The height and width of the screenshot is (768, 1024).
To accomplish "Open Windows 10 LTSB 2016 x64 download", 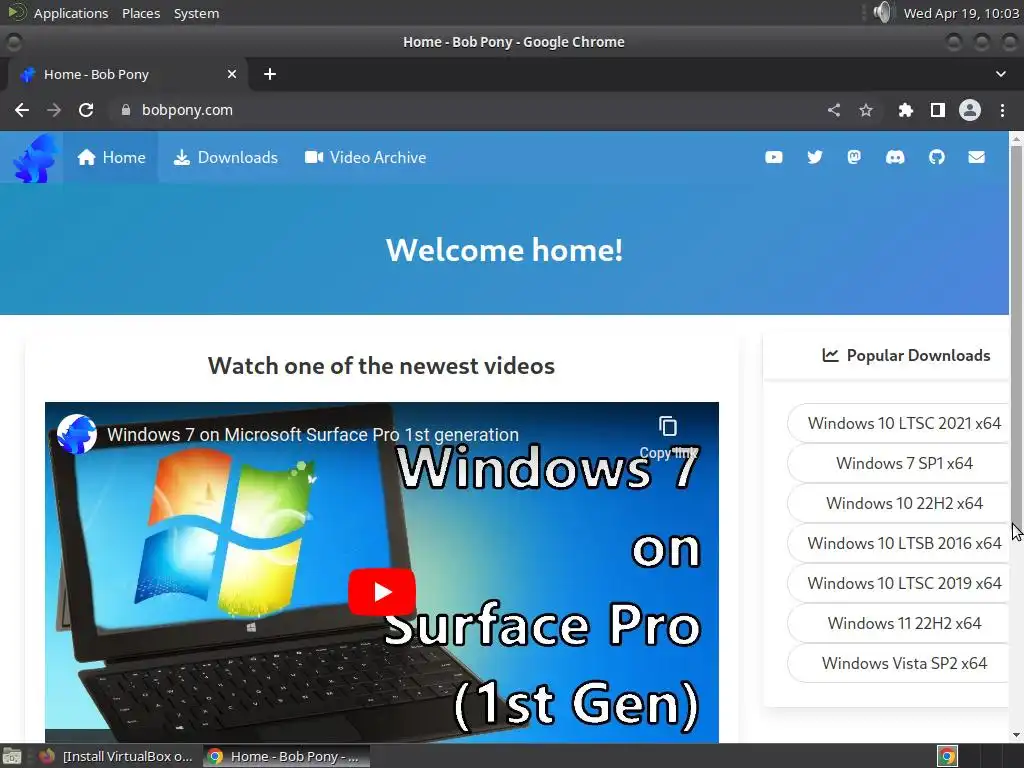I will [899, 543].
